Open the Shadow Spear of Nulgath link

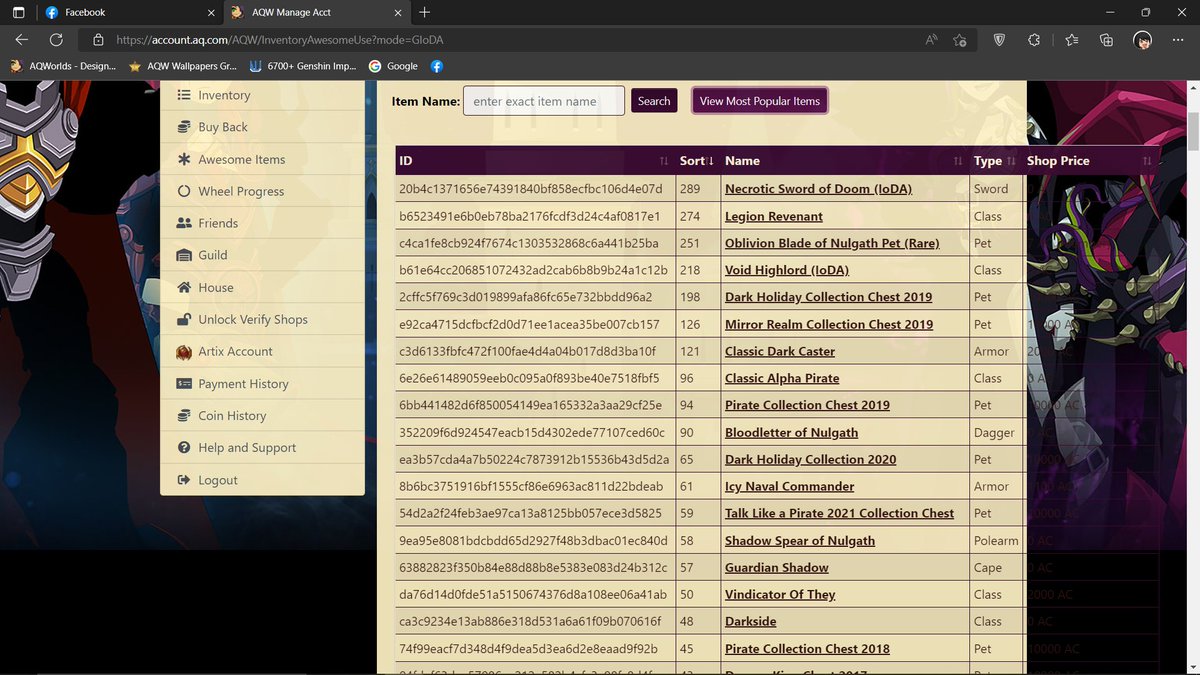[800, 540]
